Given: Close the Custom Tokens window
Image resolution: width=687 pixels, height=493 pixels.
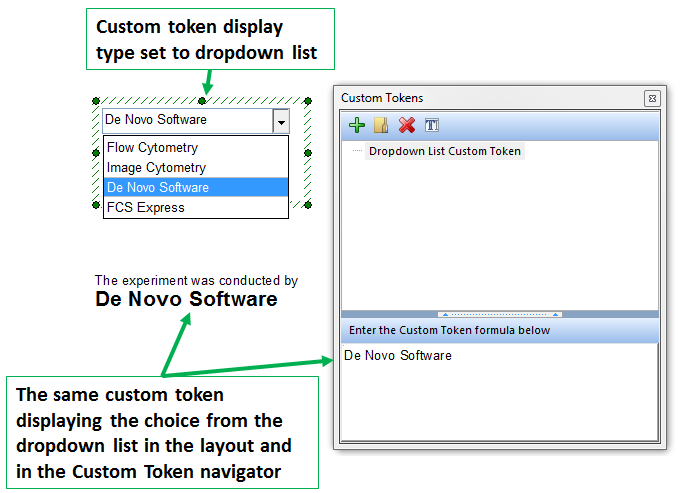Looking at the screenshot, I should click(x=652, y=98).
